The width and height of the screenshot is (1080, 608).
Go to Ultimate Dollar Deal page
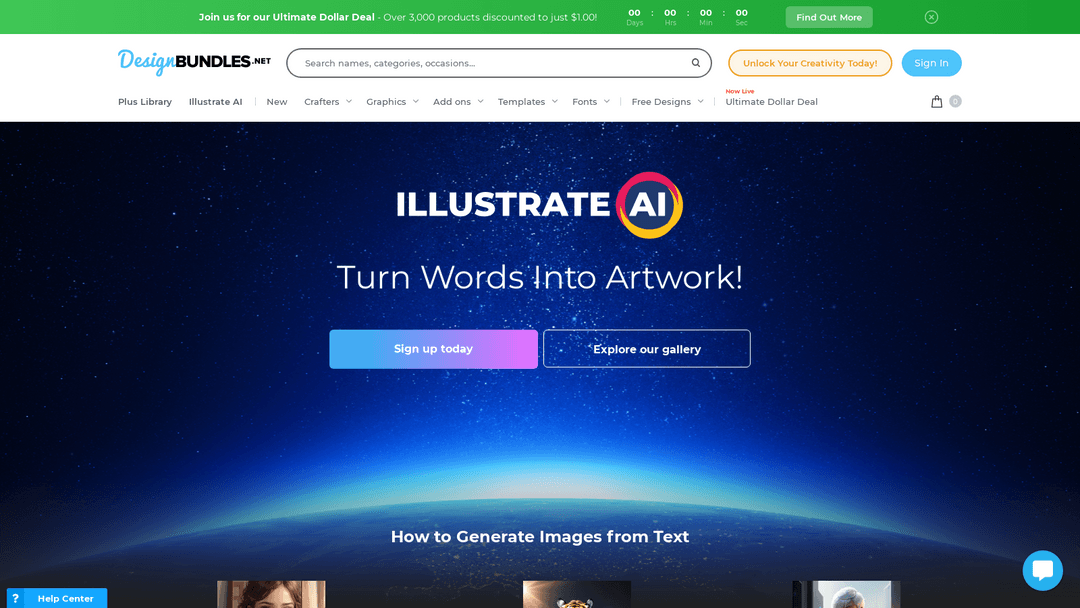pos(771,102)
